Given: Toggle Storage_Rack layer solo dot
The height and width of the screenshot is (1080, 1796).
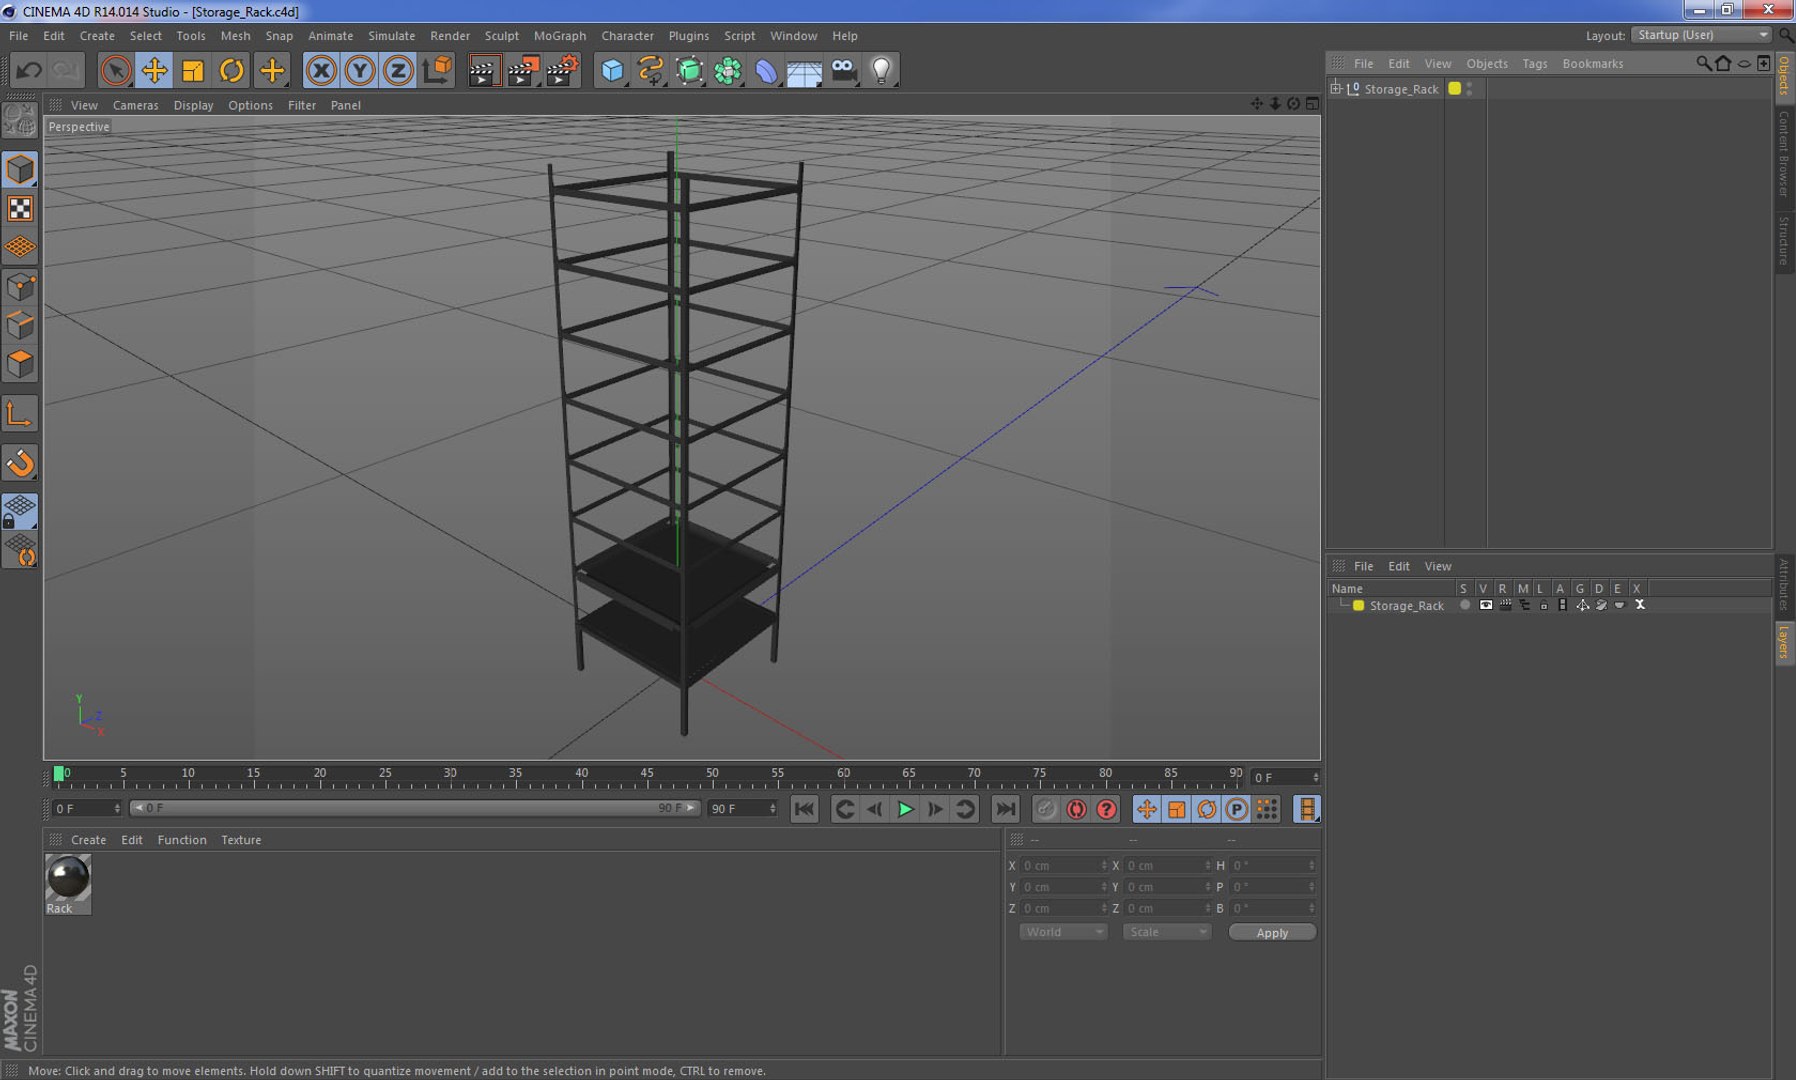Looking at the screenshot, I should [1465, 605].
